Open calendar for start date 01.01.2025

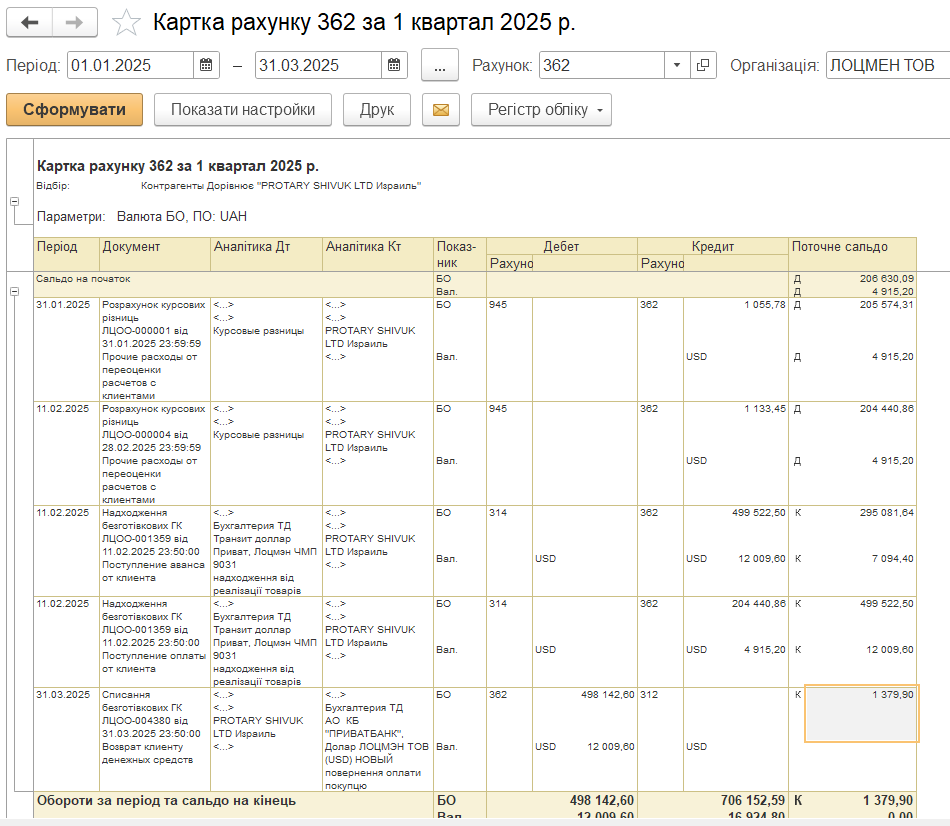tap(206, 65)
